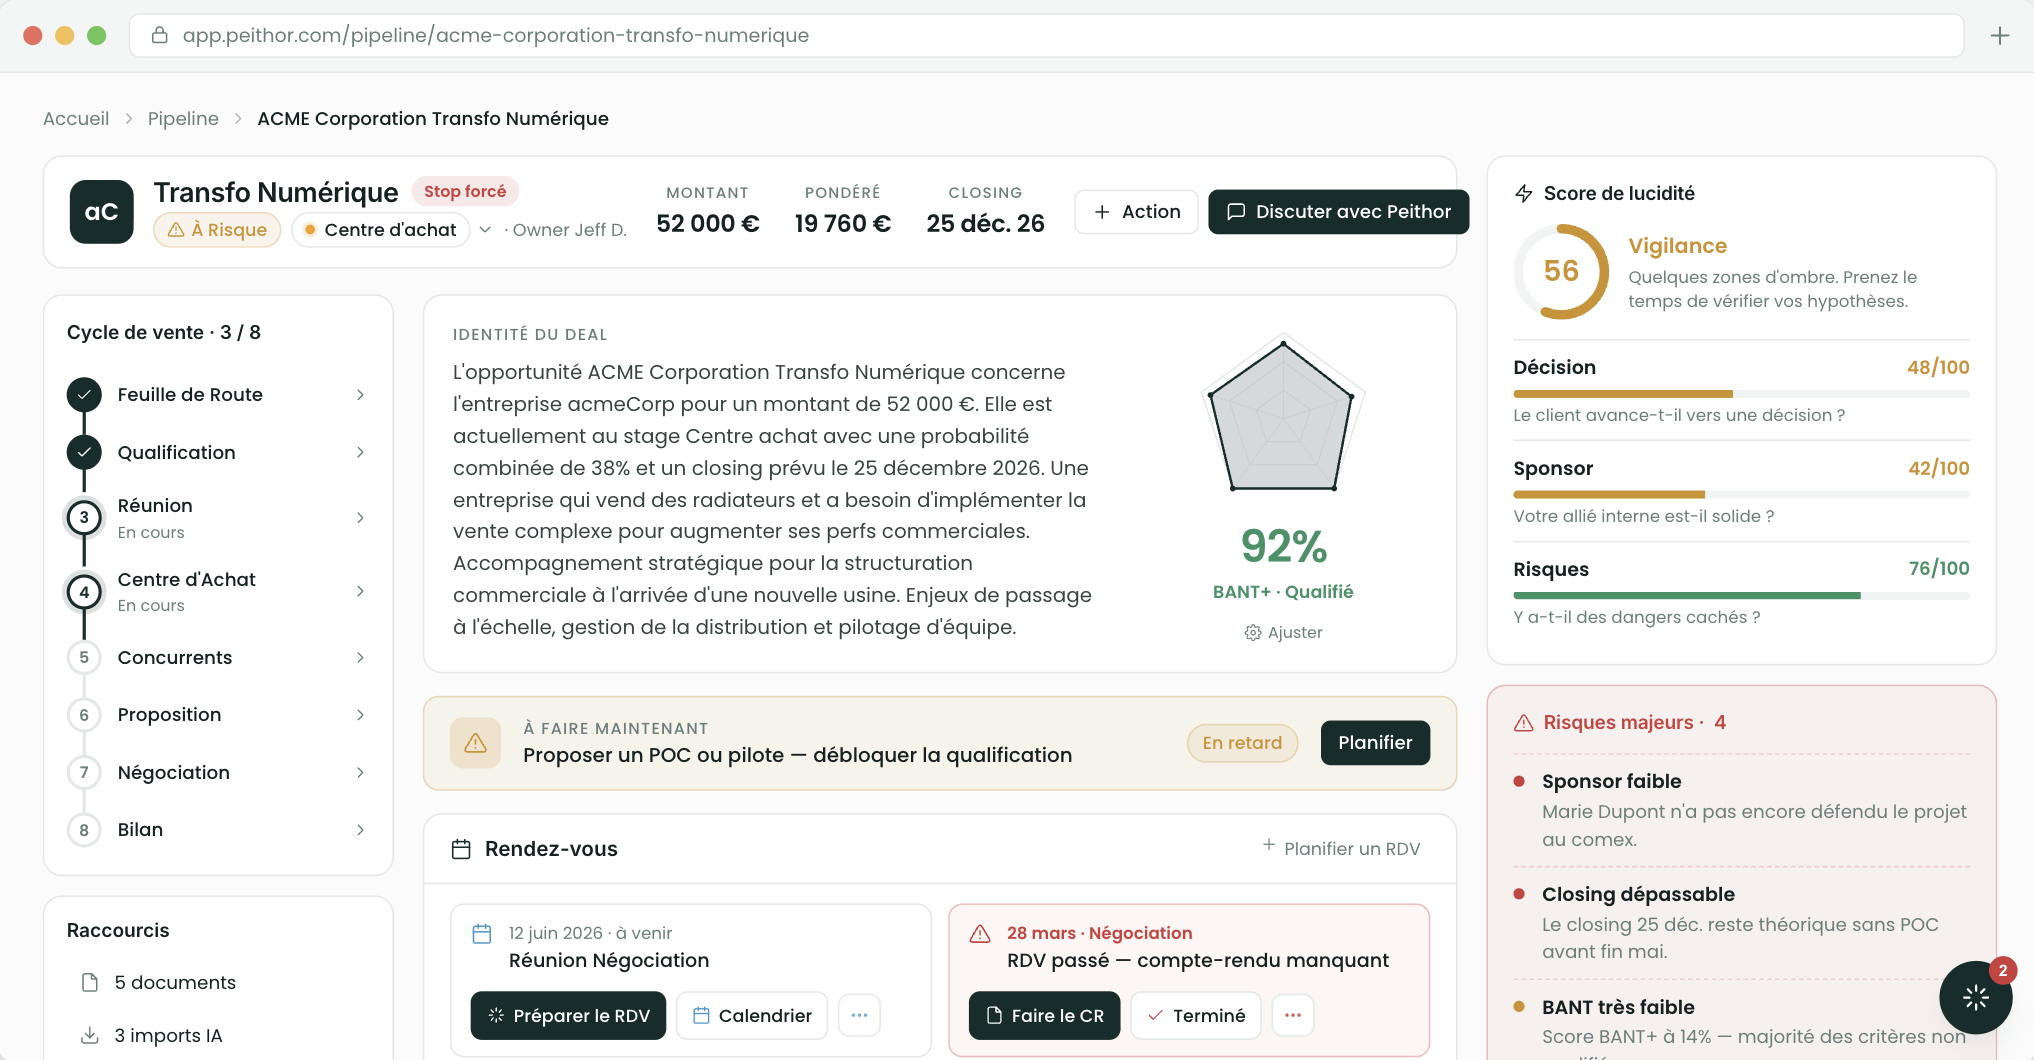Screen dimensions: 2034x1060
Task: Click the lock icon in the address bar
Action: pos(159,35)
